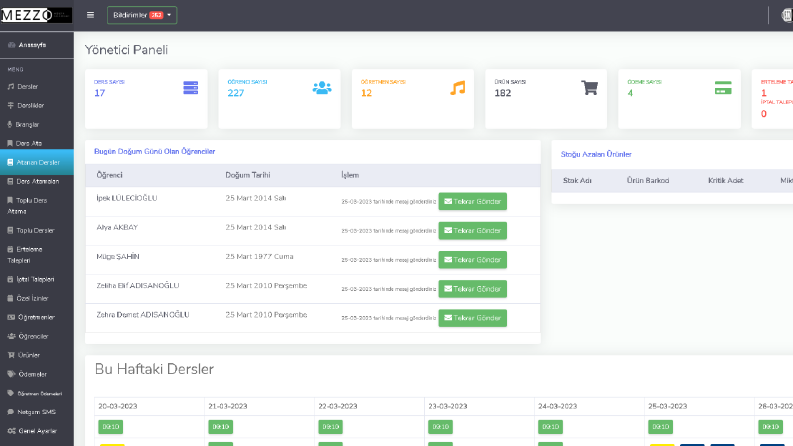Open the Bildirimler notifications dropdown

142,15
